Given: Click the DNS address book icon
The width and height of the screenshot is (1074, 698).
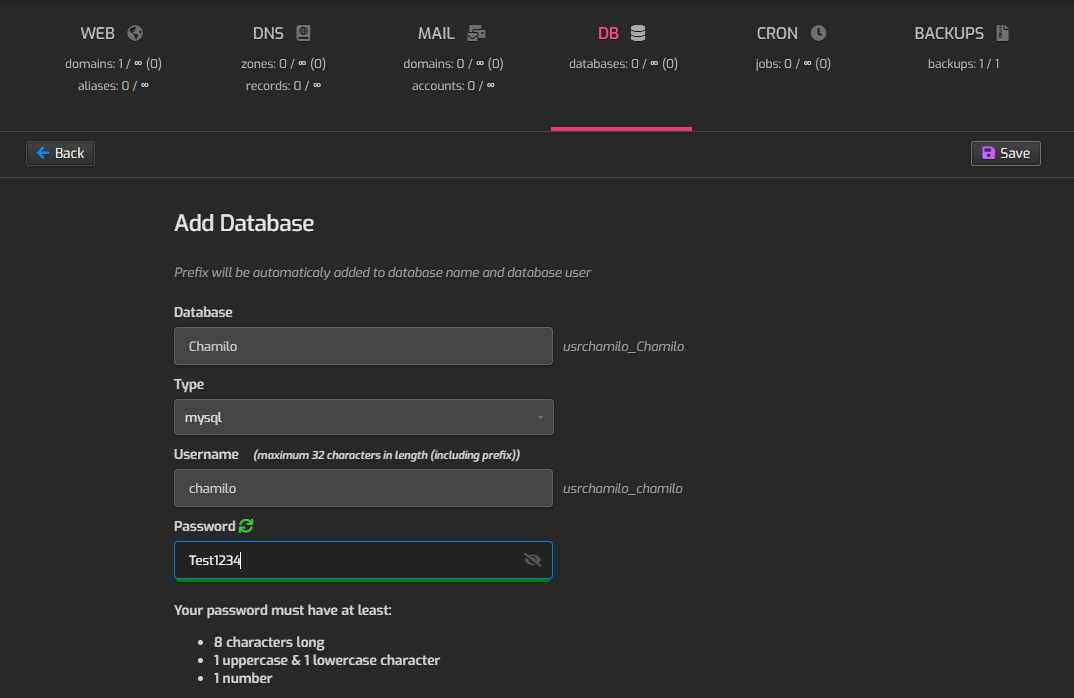Looking at the screenshot, I should point(303,33).
